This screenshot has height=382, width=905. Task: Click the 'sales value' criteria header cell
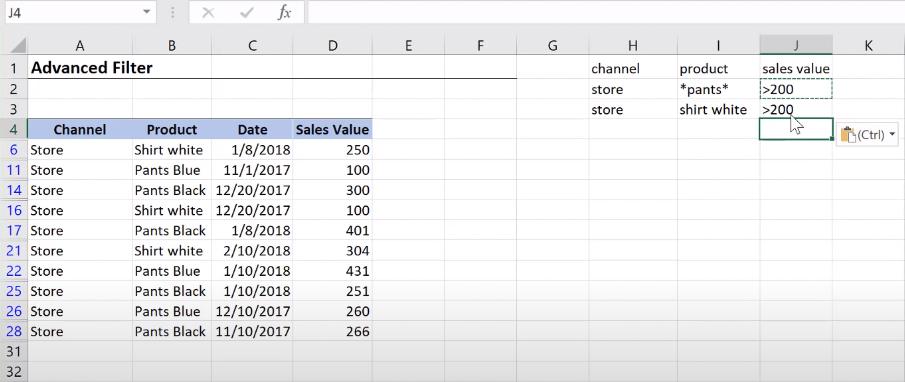[796, 69]
